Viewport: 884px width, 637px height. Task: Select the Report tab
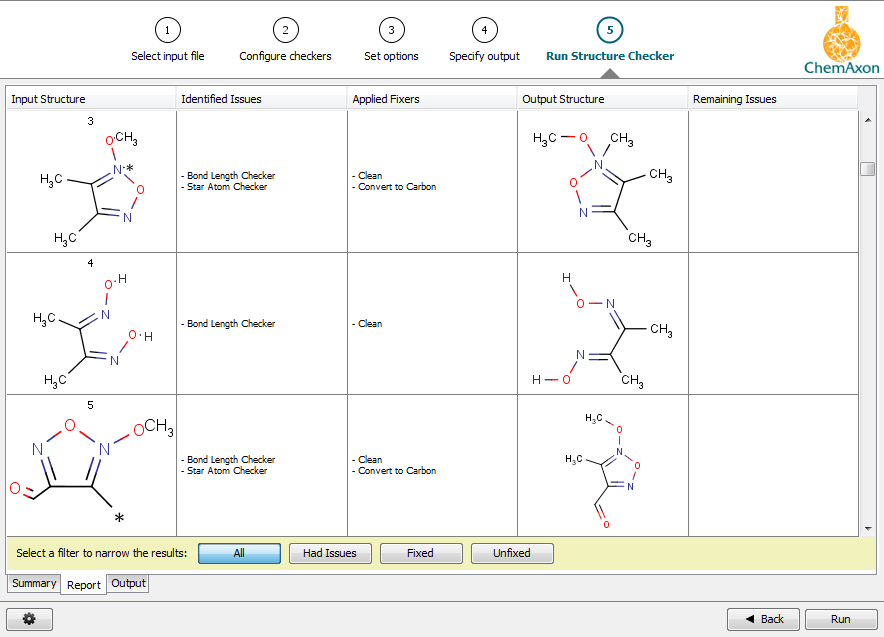point(82,584)
